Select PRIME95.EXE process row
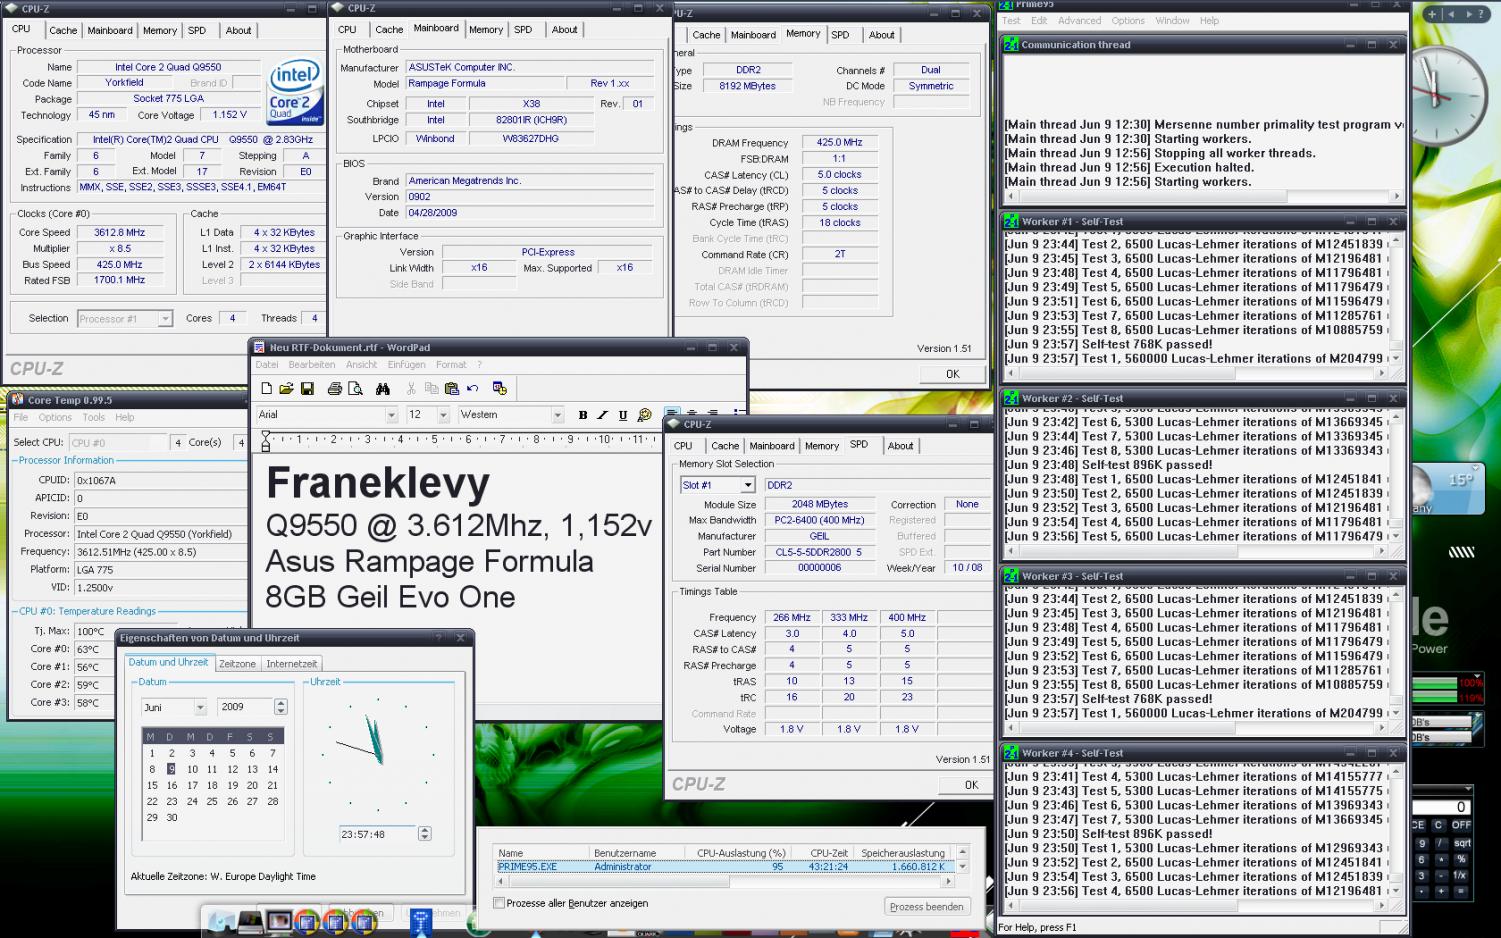This screenshot has width=1501, height=938. tap(724, 866)
